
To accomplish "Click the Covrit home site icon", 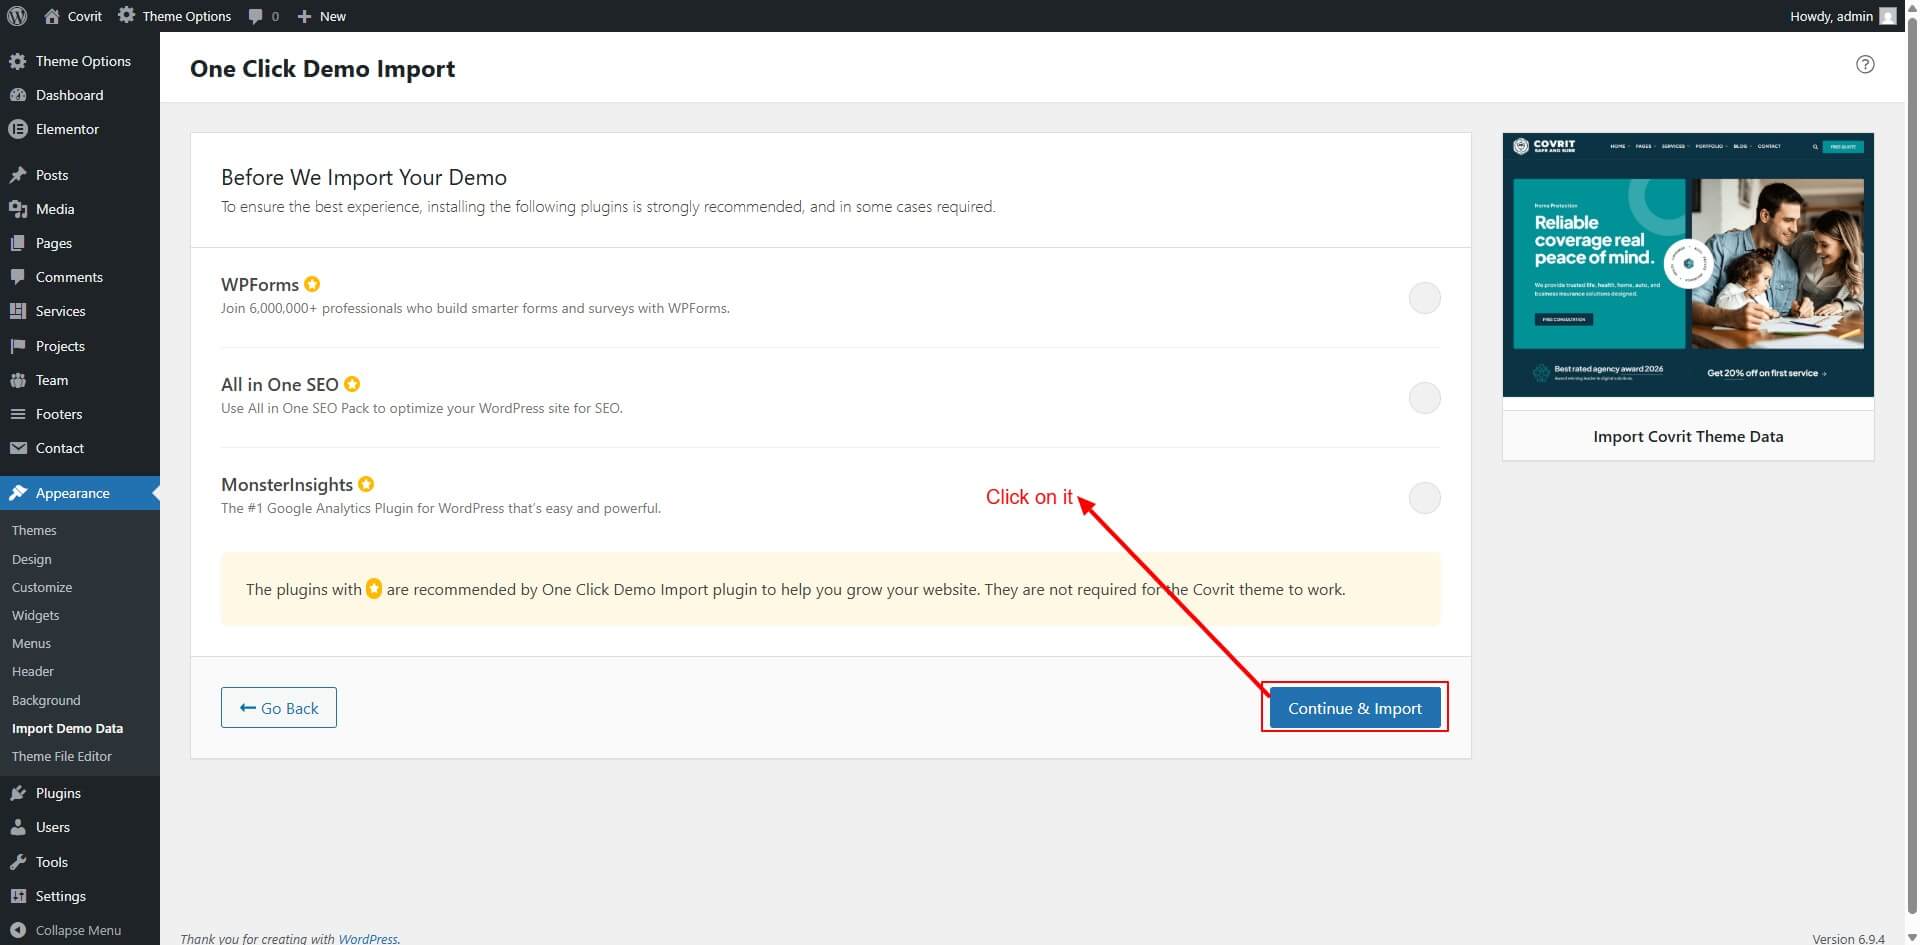I will pos(53,16).
